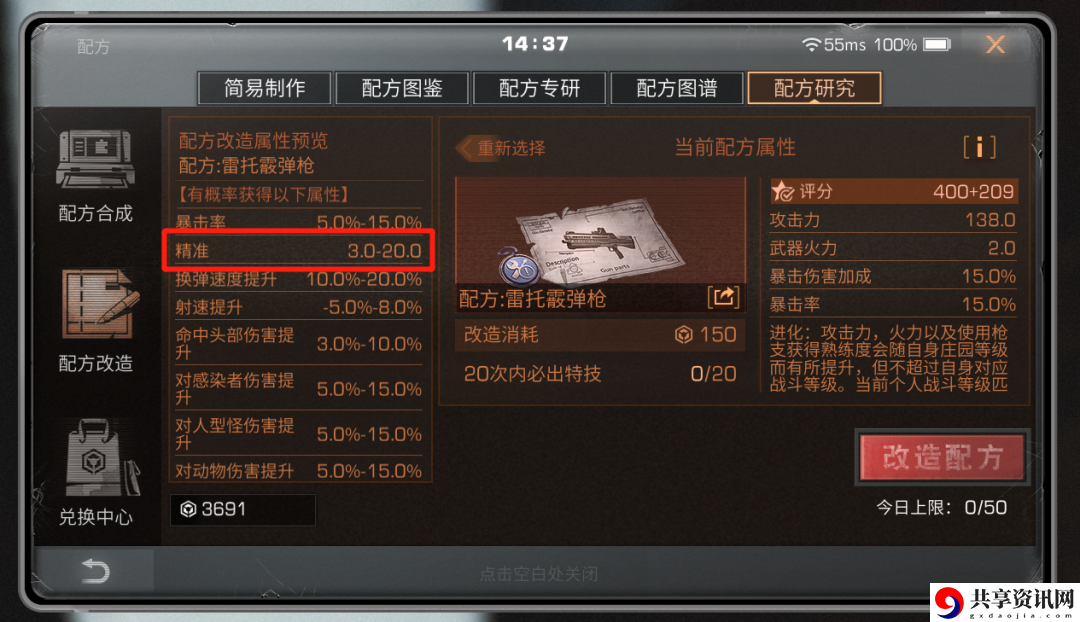Select the 配方研究 tab
This screenshot has height=622, width=1080.
pyautogui.click(x=814, y=88)
